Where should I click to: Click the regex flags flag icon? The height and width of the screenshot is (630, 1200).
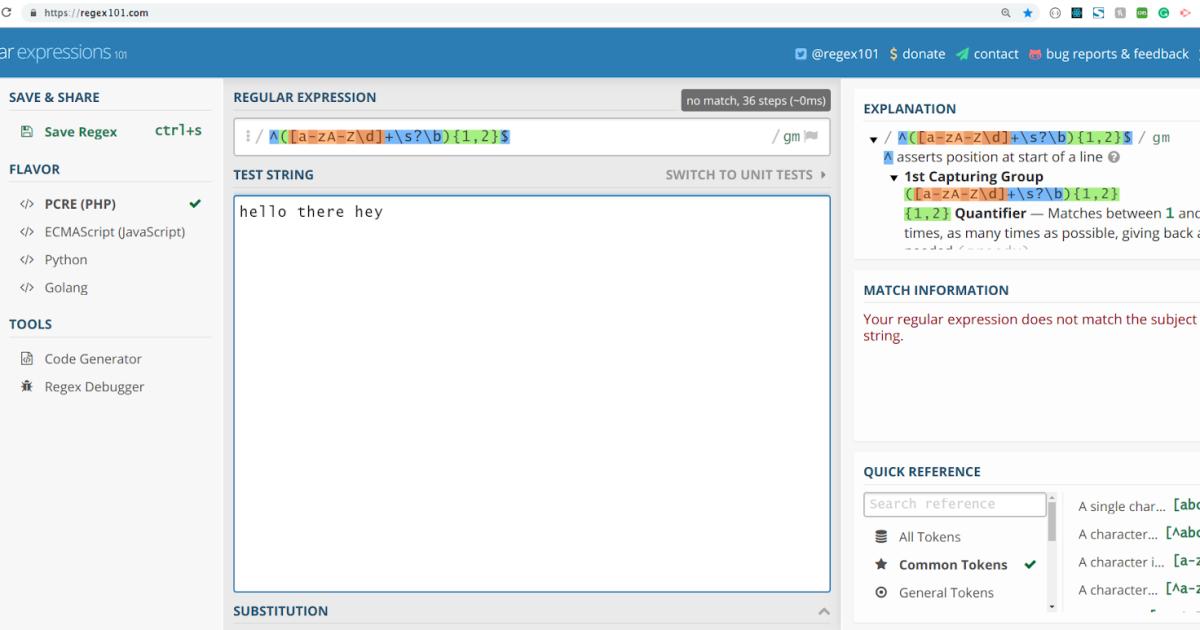[x=812, y=136]
